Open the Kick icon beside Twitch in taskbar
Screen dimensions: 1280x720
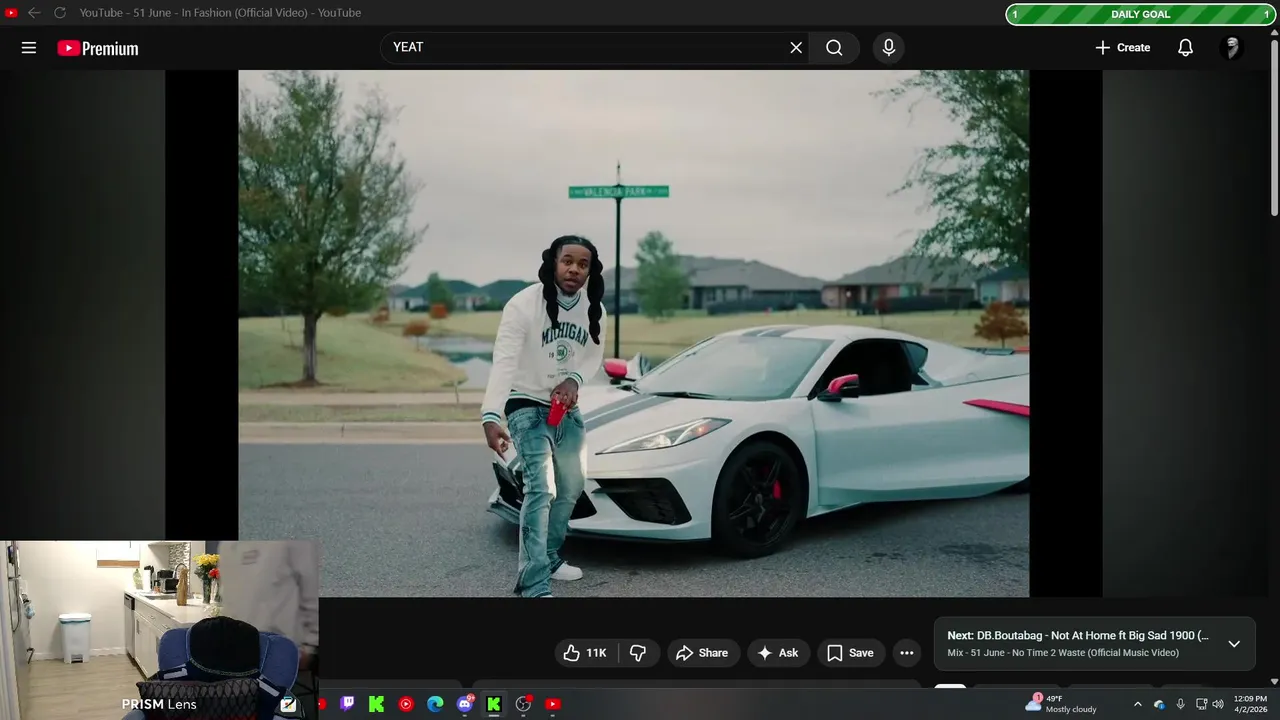(376, 704)
